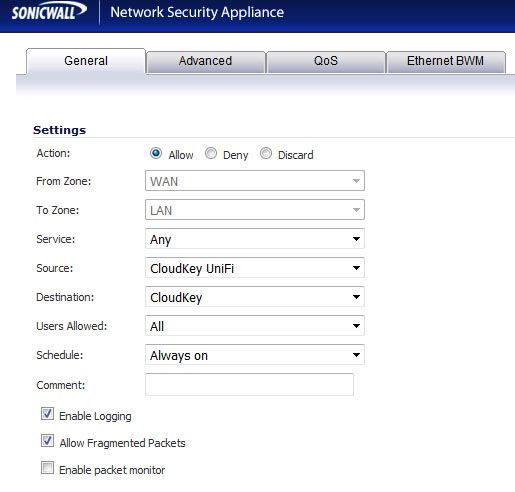Expand the Source dropdown CloudKey UniFi
The width and height of the screenshot is (515, 492).
pyautogui.click(x=255, y=268)
